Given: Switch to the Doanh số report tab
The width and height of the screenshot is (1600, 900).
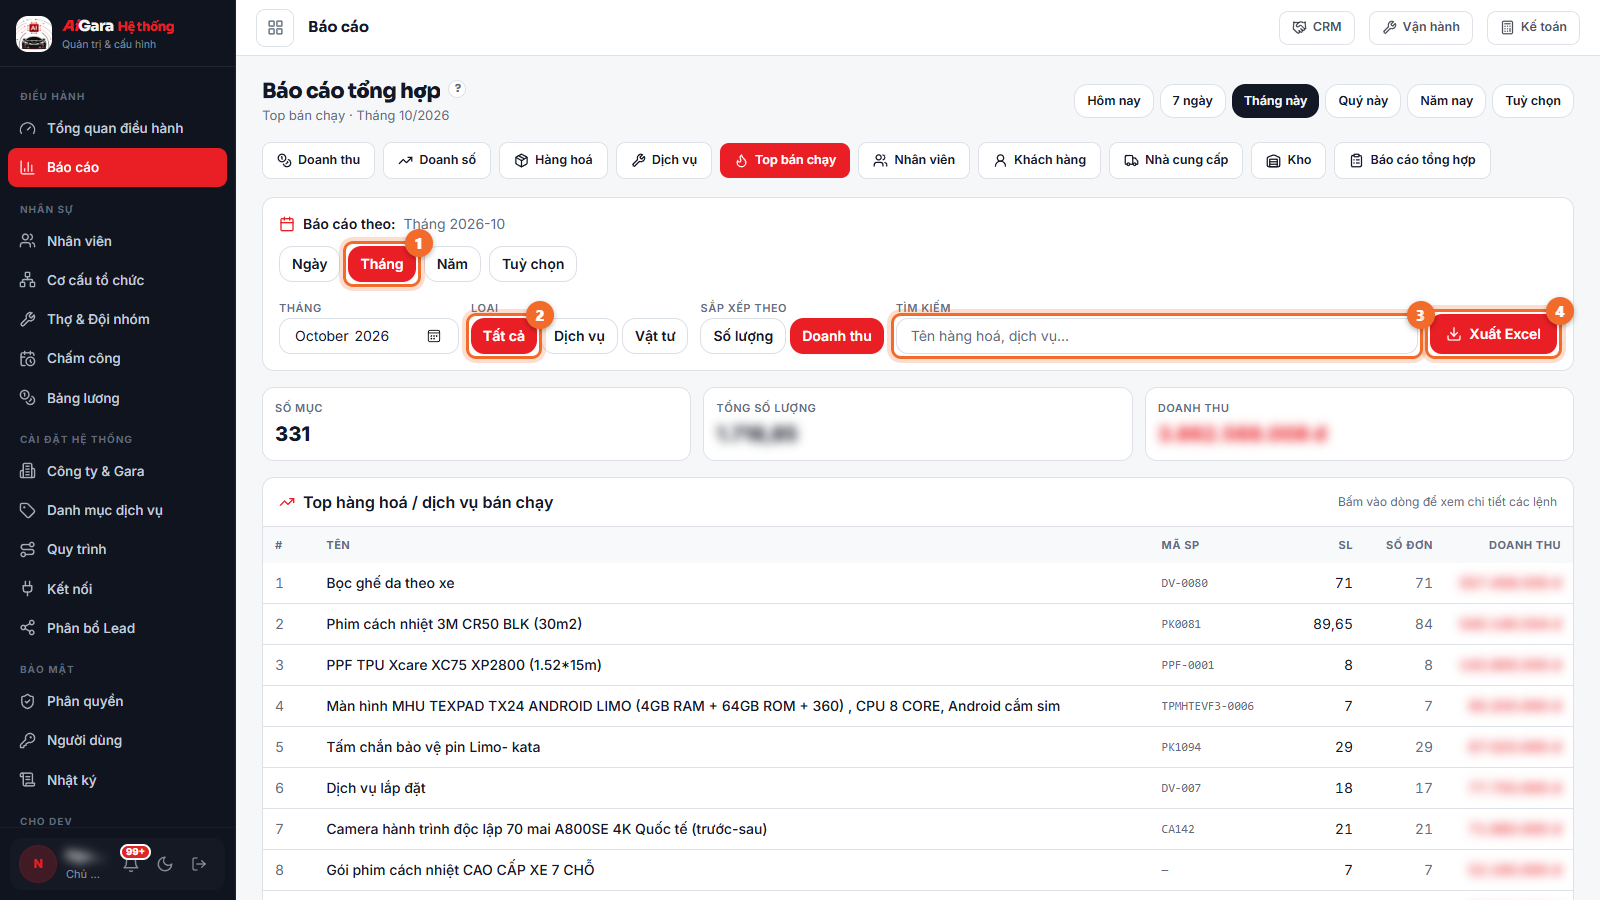Looking at the screenshot, I should [437, 160].
